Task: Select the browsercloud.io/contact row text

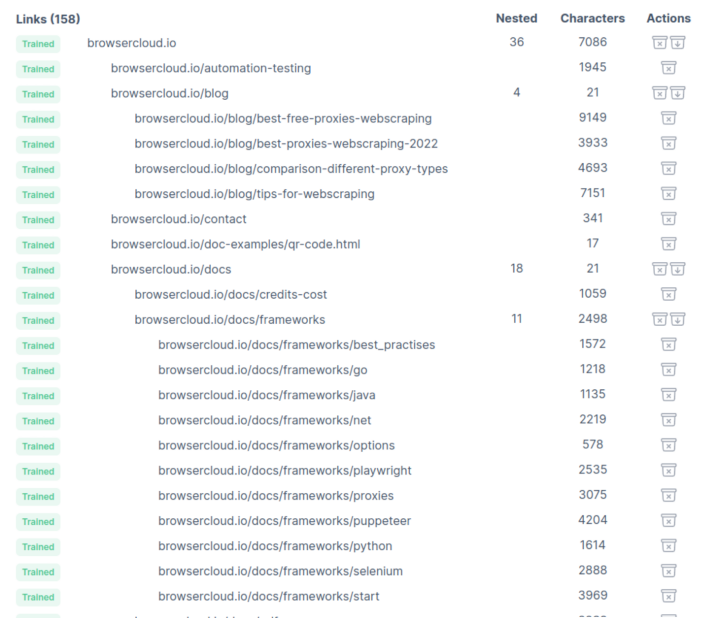Action: (x=179, y=219)
